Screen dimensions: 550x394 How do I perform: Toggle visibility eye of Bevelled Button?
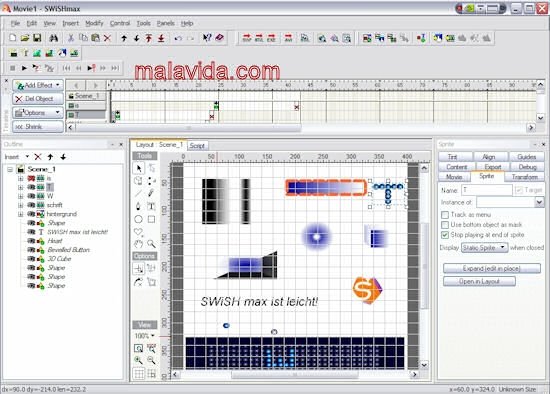pyautogui.click(x=31, y=250)
